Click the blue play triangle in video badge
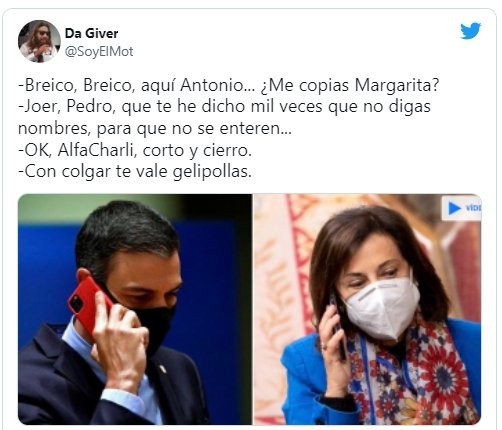 pyautogui.click(x=454, y=208)
